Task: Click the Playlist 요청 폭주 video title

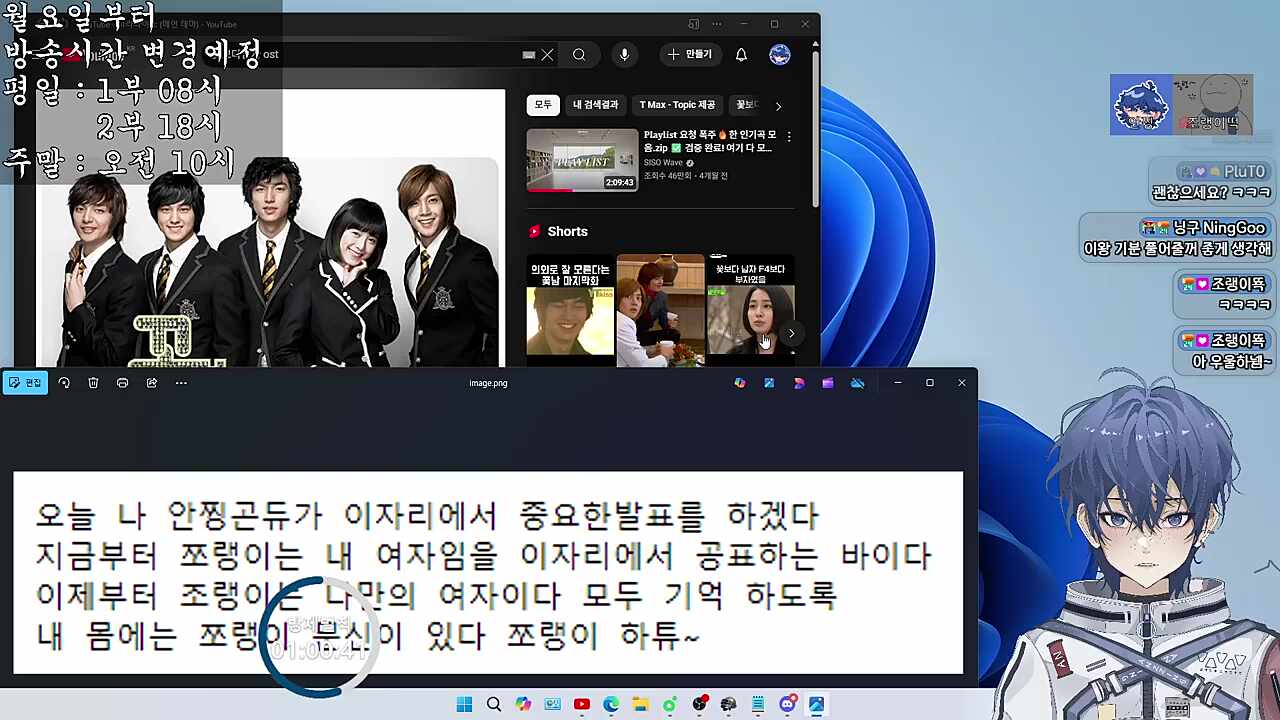Action: 708,141
